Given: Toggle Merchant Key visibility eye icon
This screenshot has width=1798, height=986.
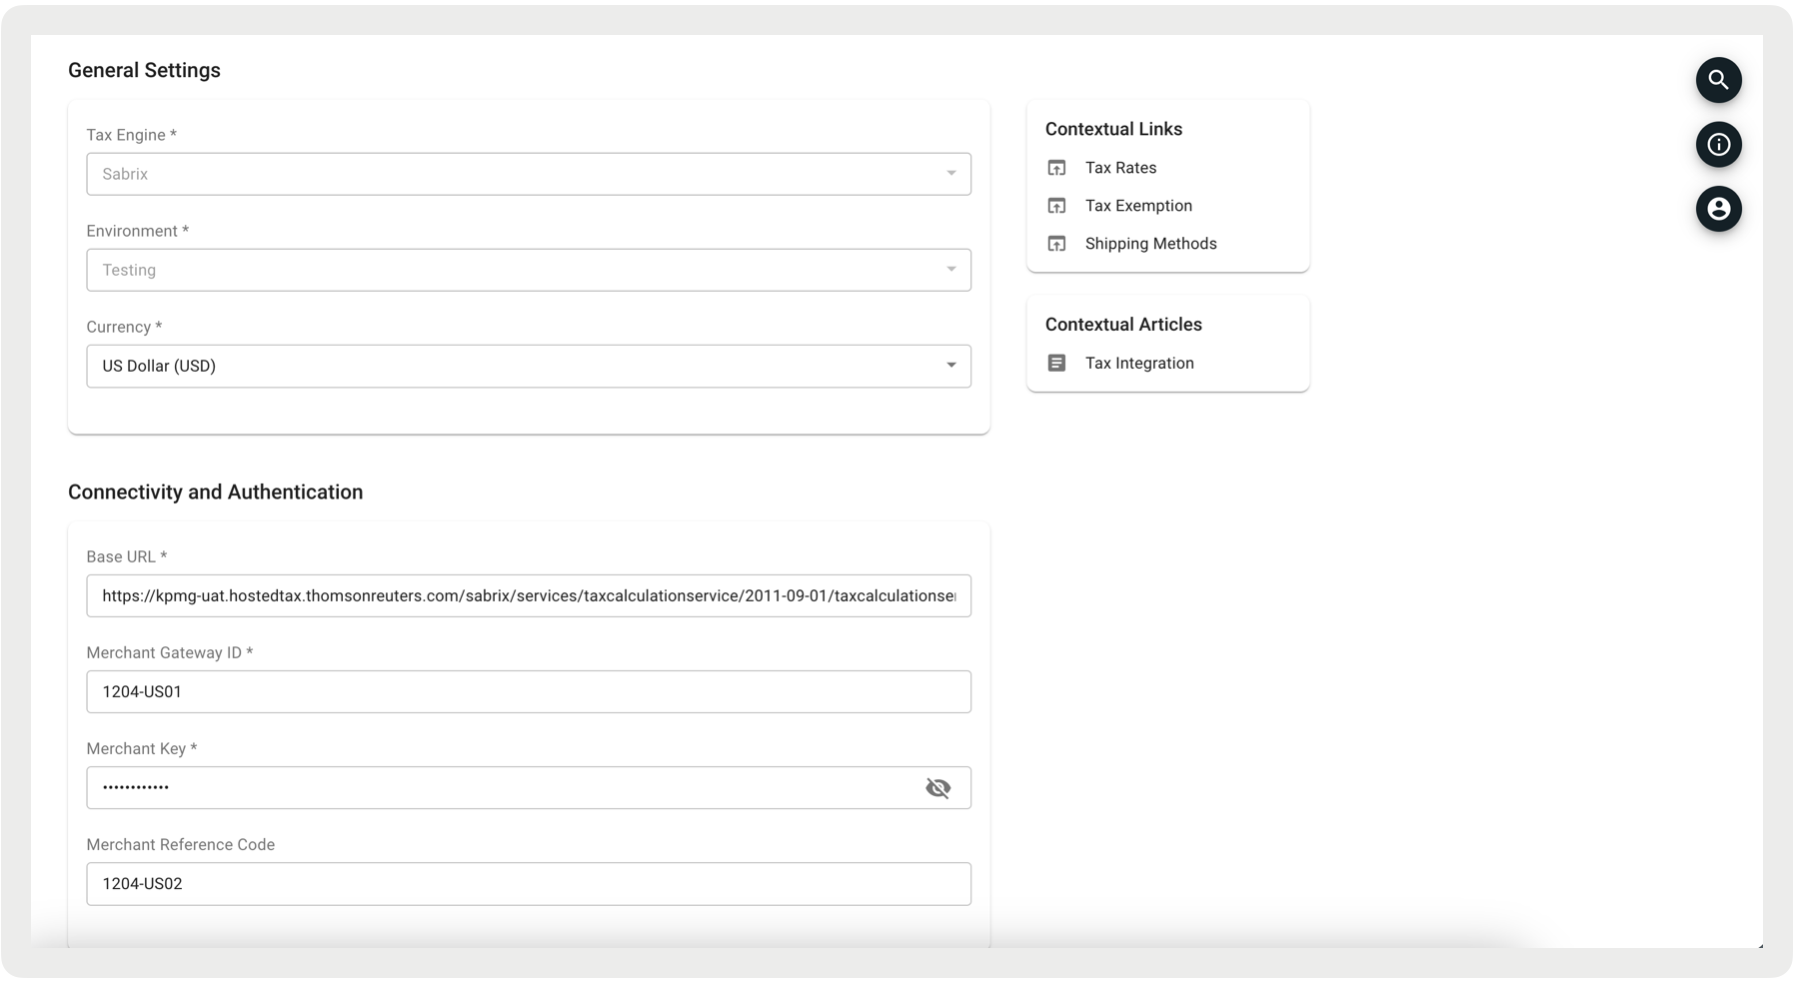Looking at the screenshot, I should [937, 788].
